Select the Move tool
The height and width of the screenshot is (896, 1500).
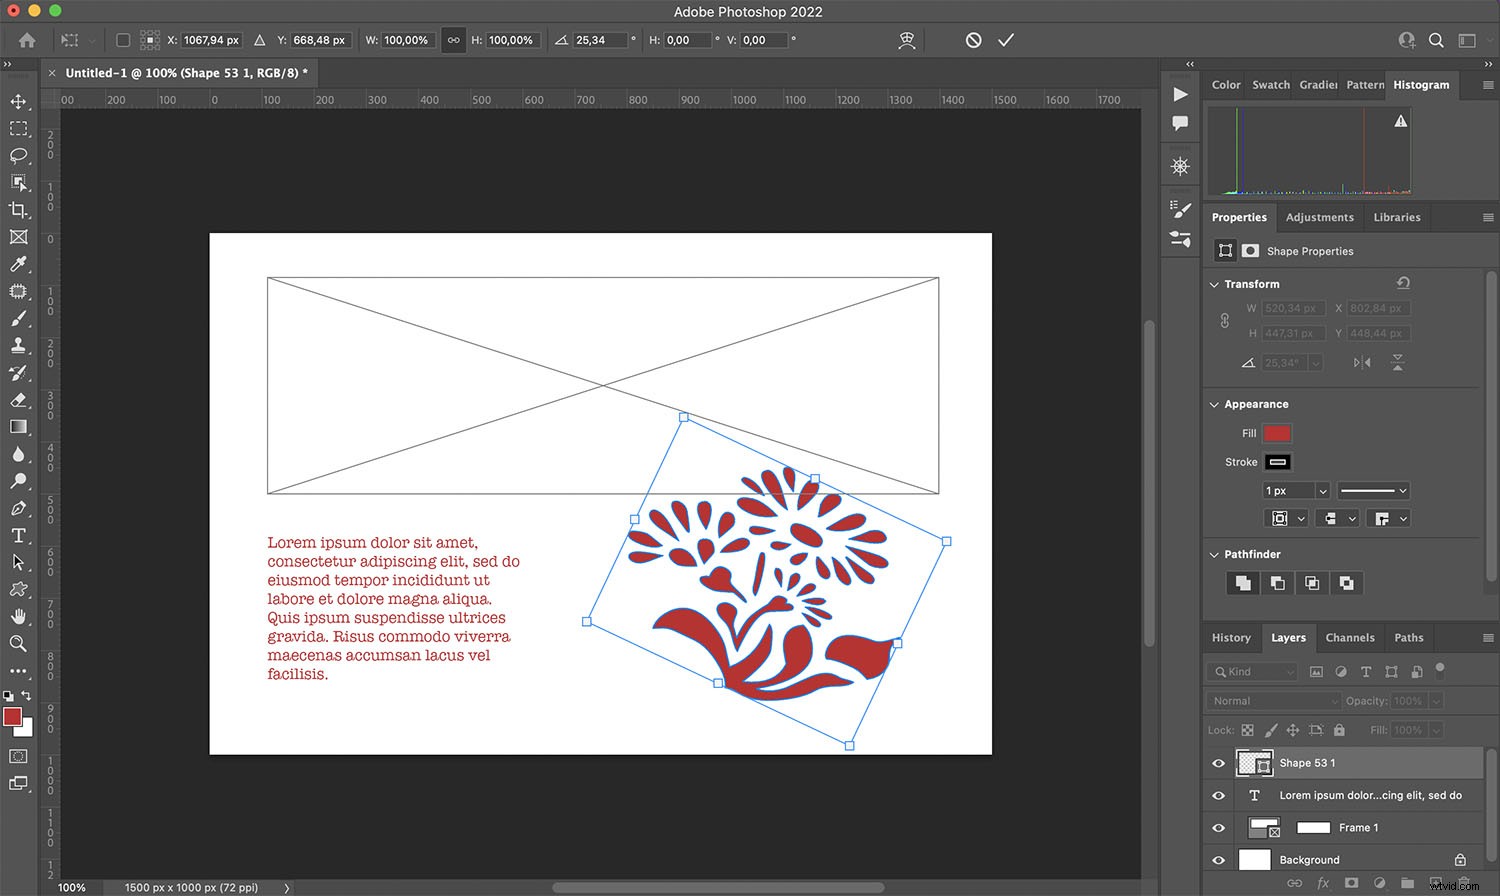point(18,101)
